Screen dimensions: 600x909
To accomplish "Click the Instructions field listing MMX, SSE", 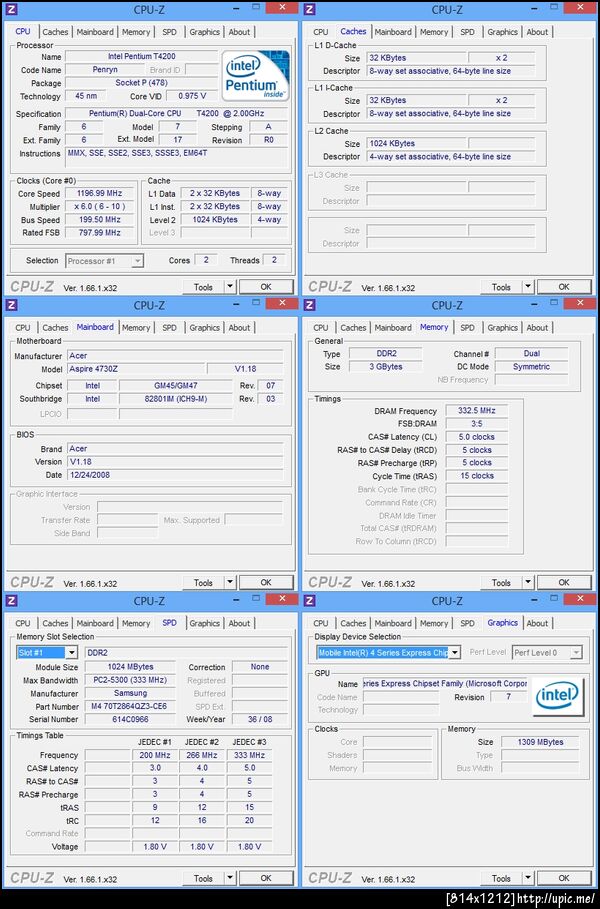I will [x=176, y=157].
